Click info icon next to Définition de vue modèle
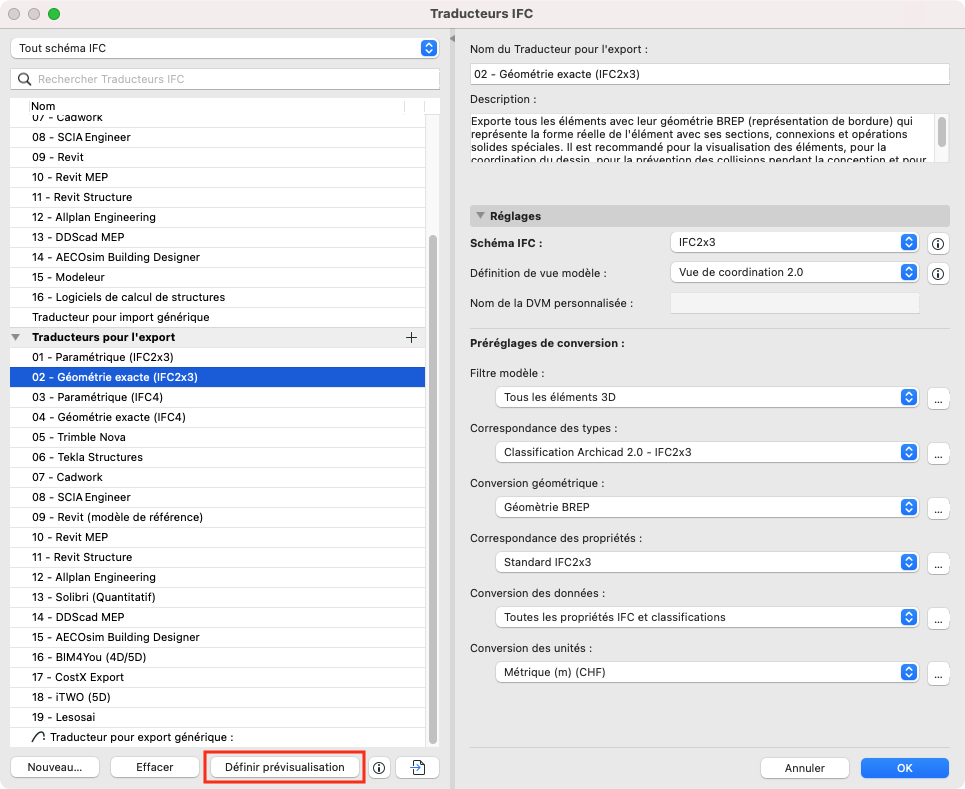The image size is (965, 789). [937, 273]
